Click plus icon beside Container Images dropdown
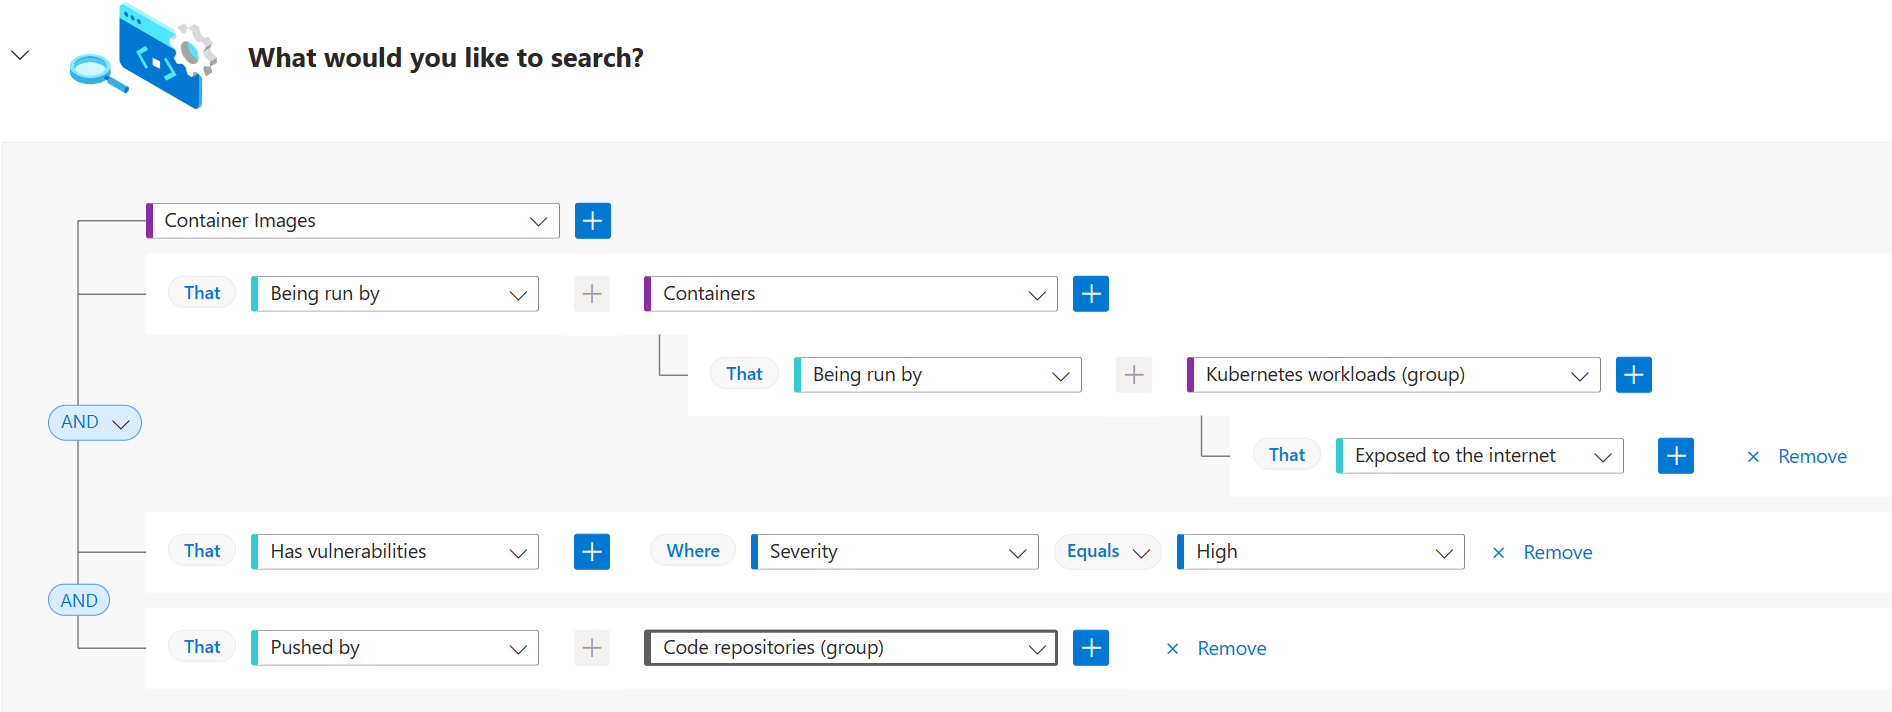1892x712 pixels. coord(592,221)
